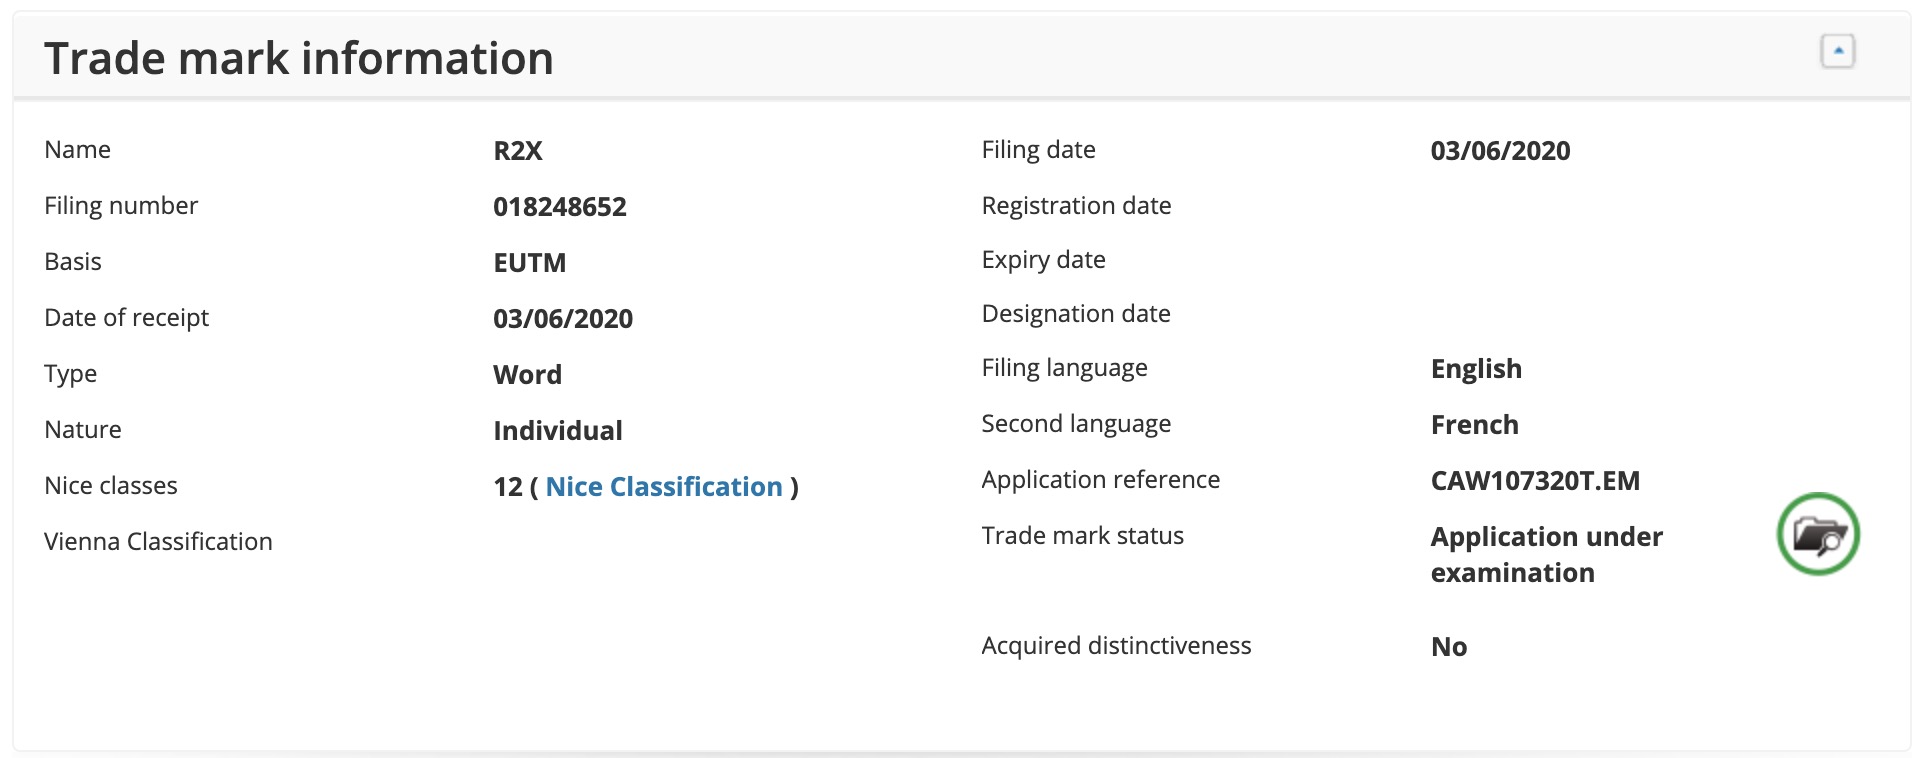
Task: Click the Individual nature value
Action: [558, 431]
